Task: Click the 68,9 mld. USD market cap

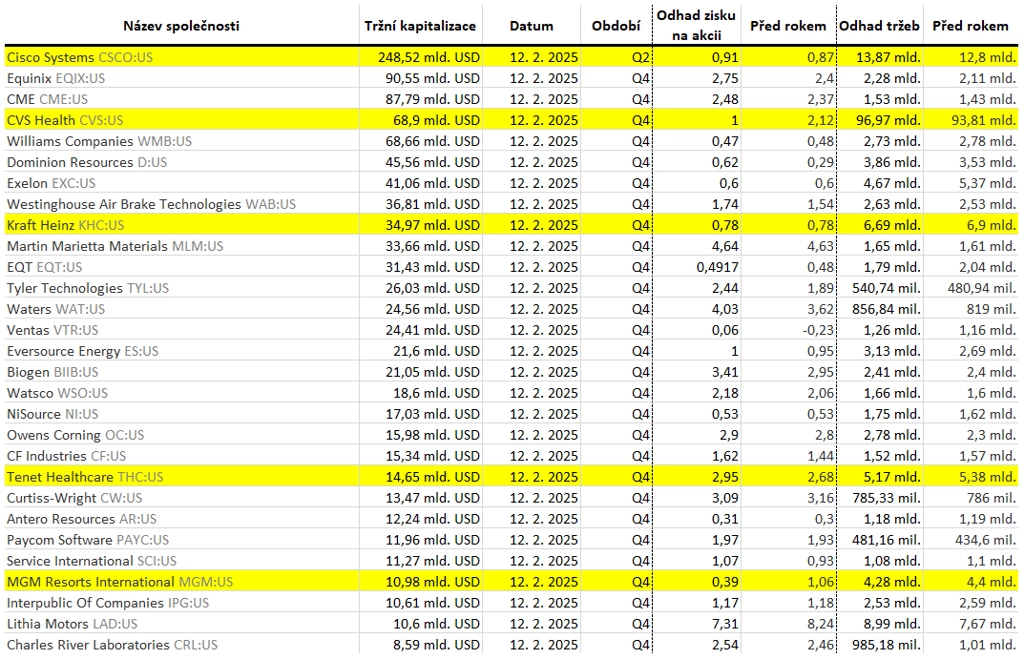Action: [436, 120]
